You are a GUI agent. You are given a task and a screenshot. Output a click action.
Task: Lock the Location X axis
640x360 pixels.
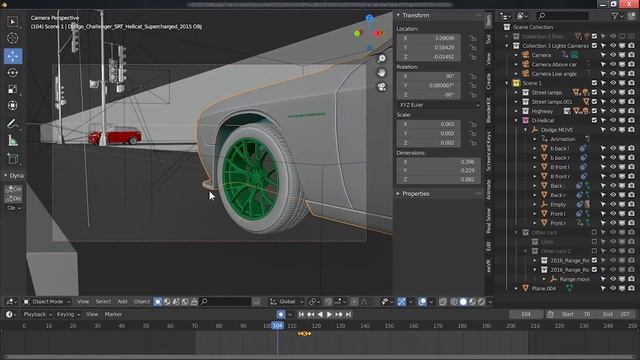(473, 38)
